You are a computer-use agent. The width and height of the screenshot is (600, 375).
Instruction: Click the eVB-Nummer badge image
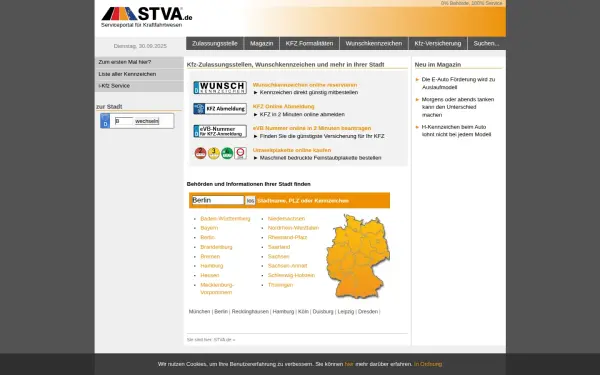pos(220,131)
